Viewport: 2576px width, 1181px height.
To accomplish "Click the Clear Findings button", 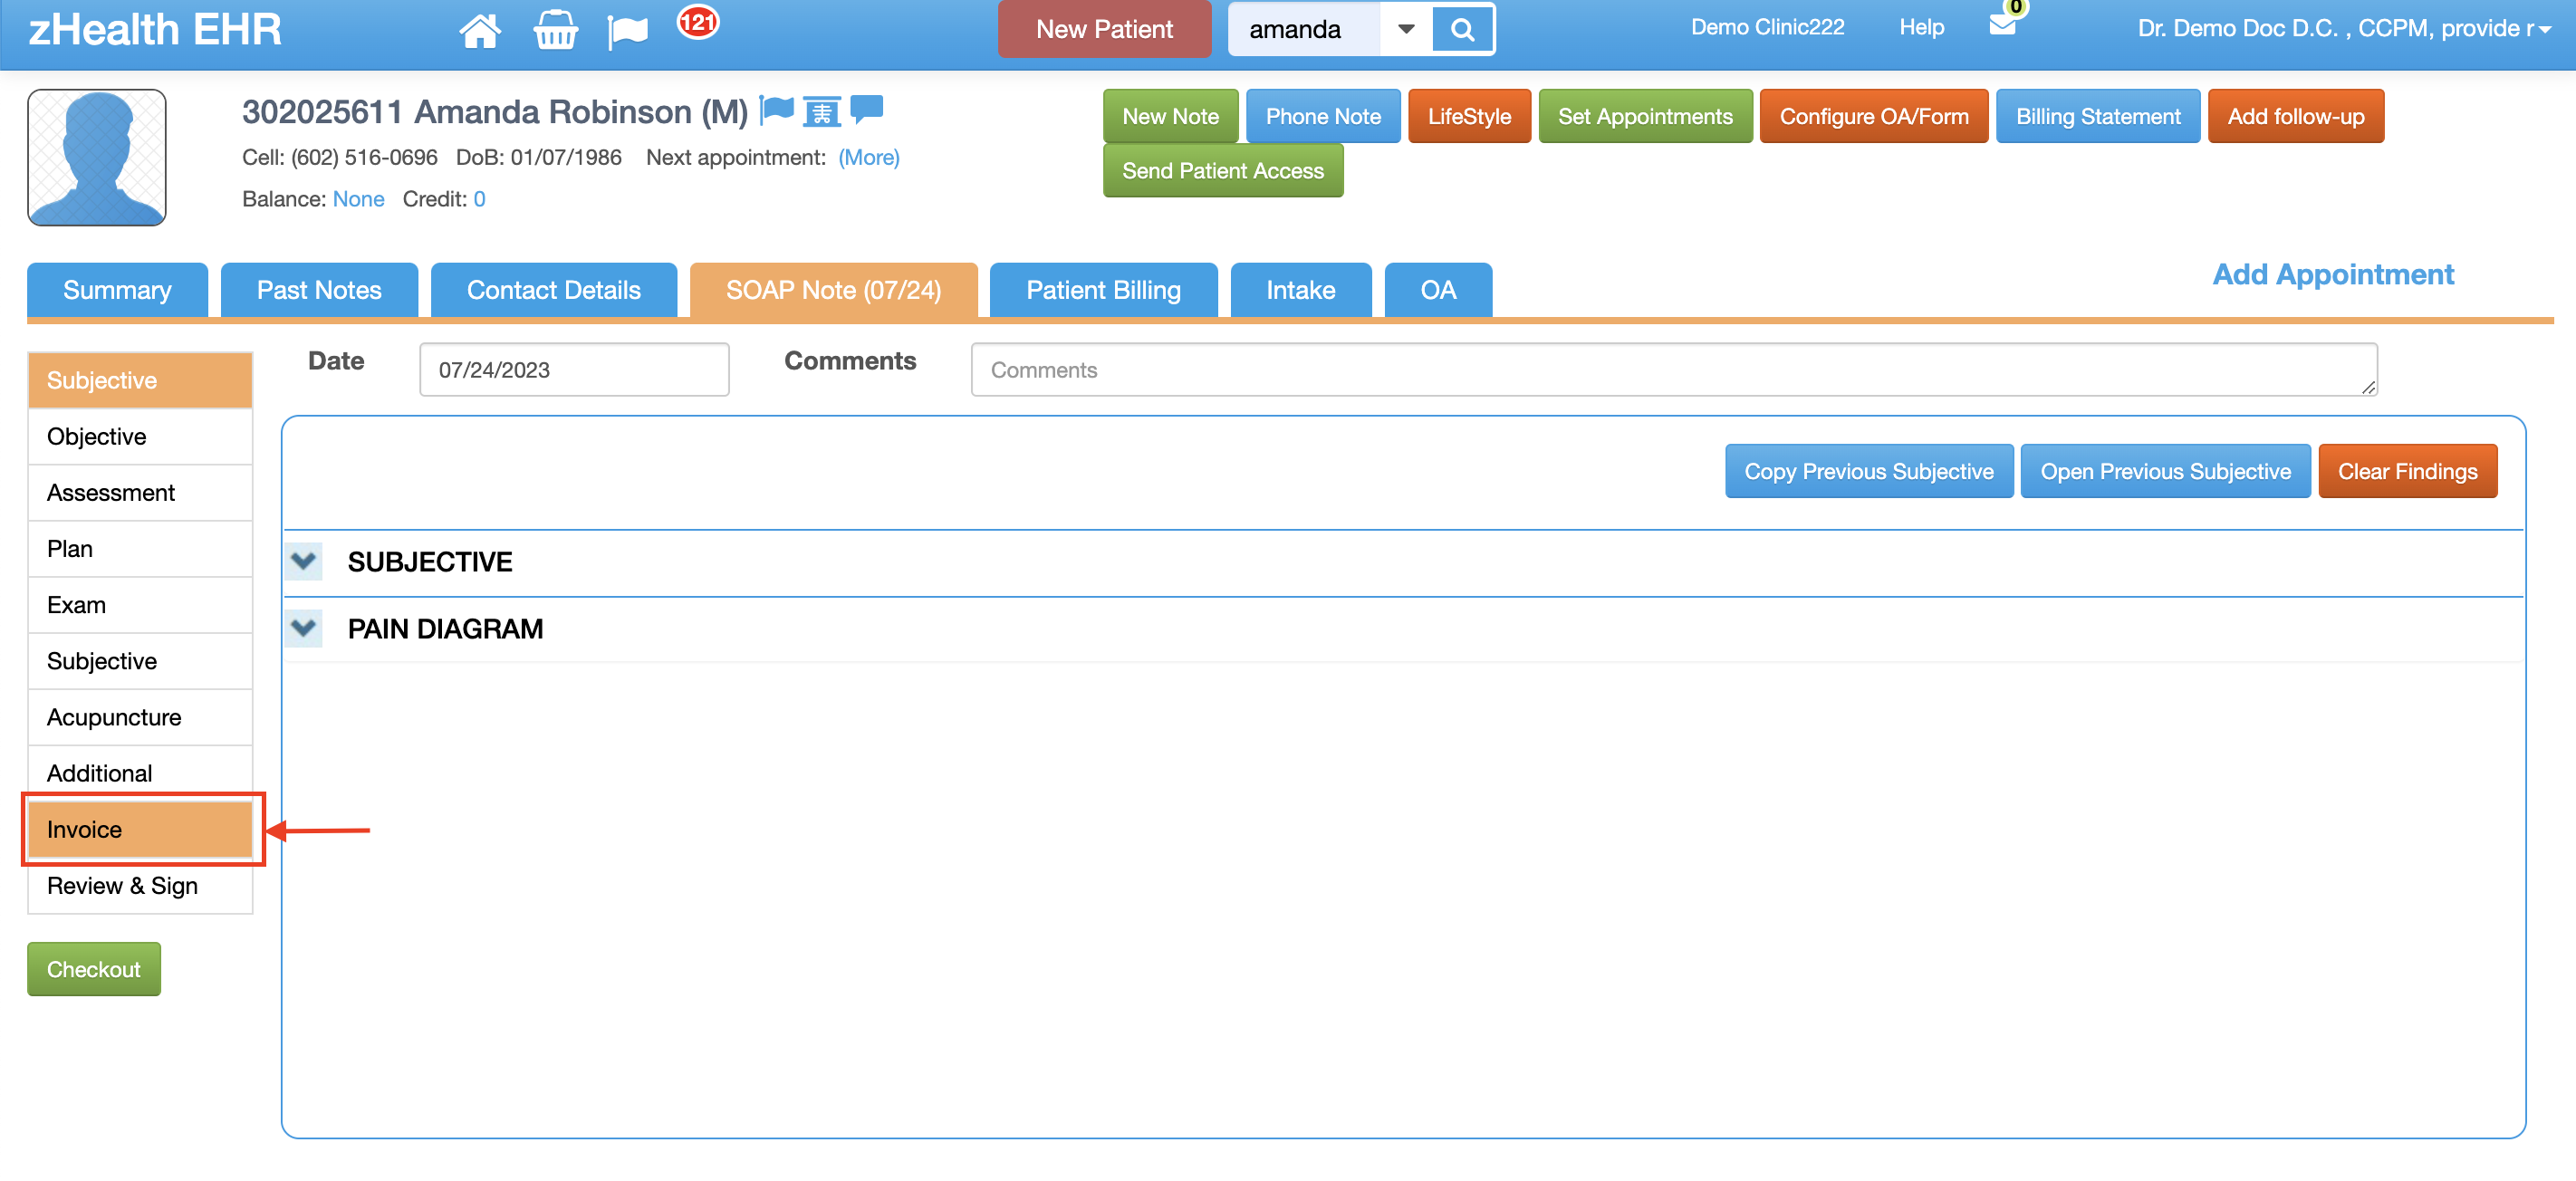I will [2407, 471].
